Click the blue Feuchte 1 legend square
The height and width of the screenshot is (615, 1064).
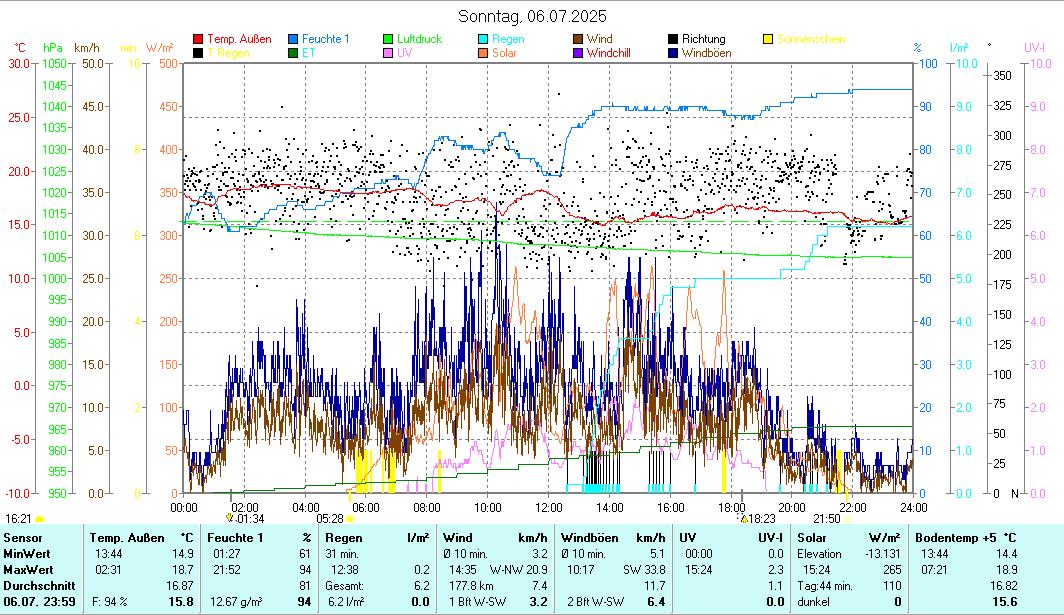coord(294,39)
